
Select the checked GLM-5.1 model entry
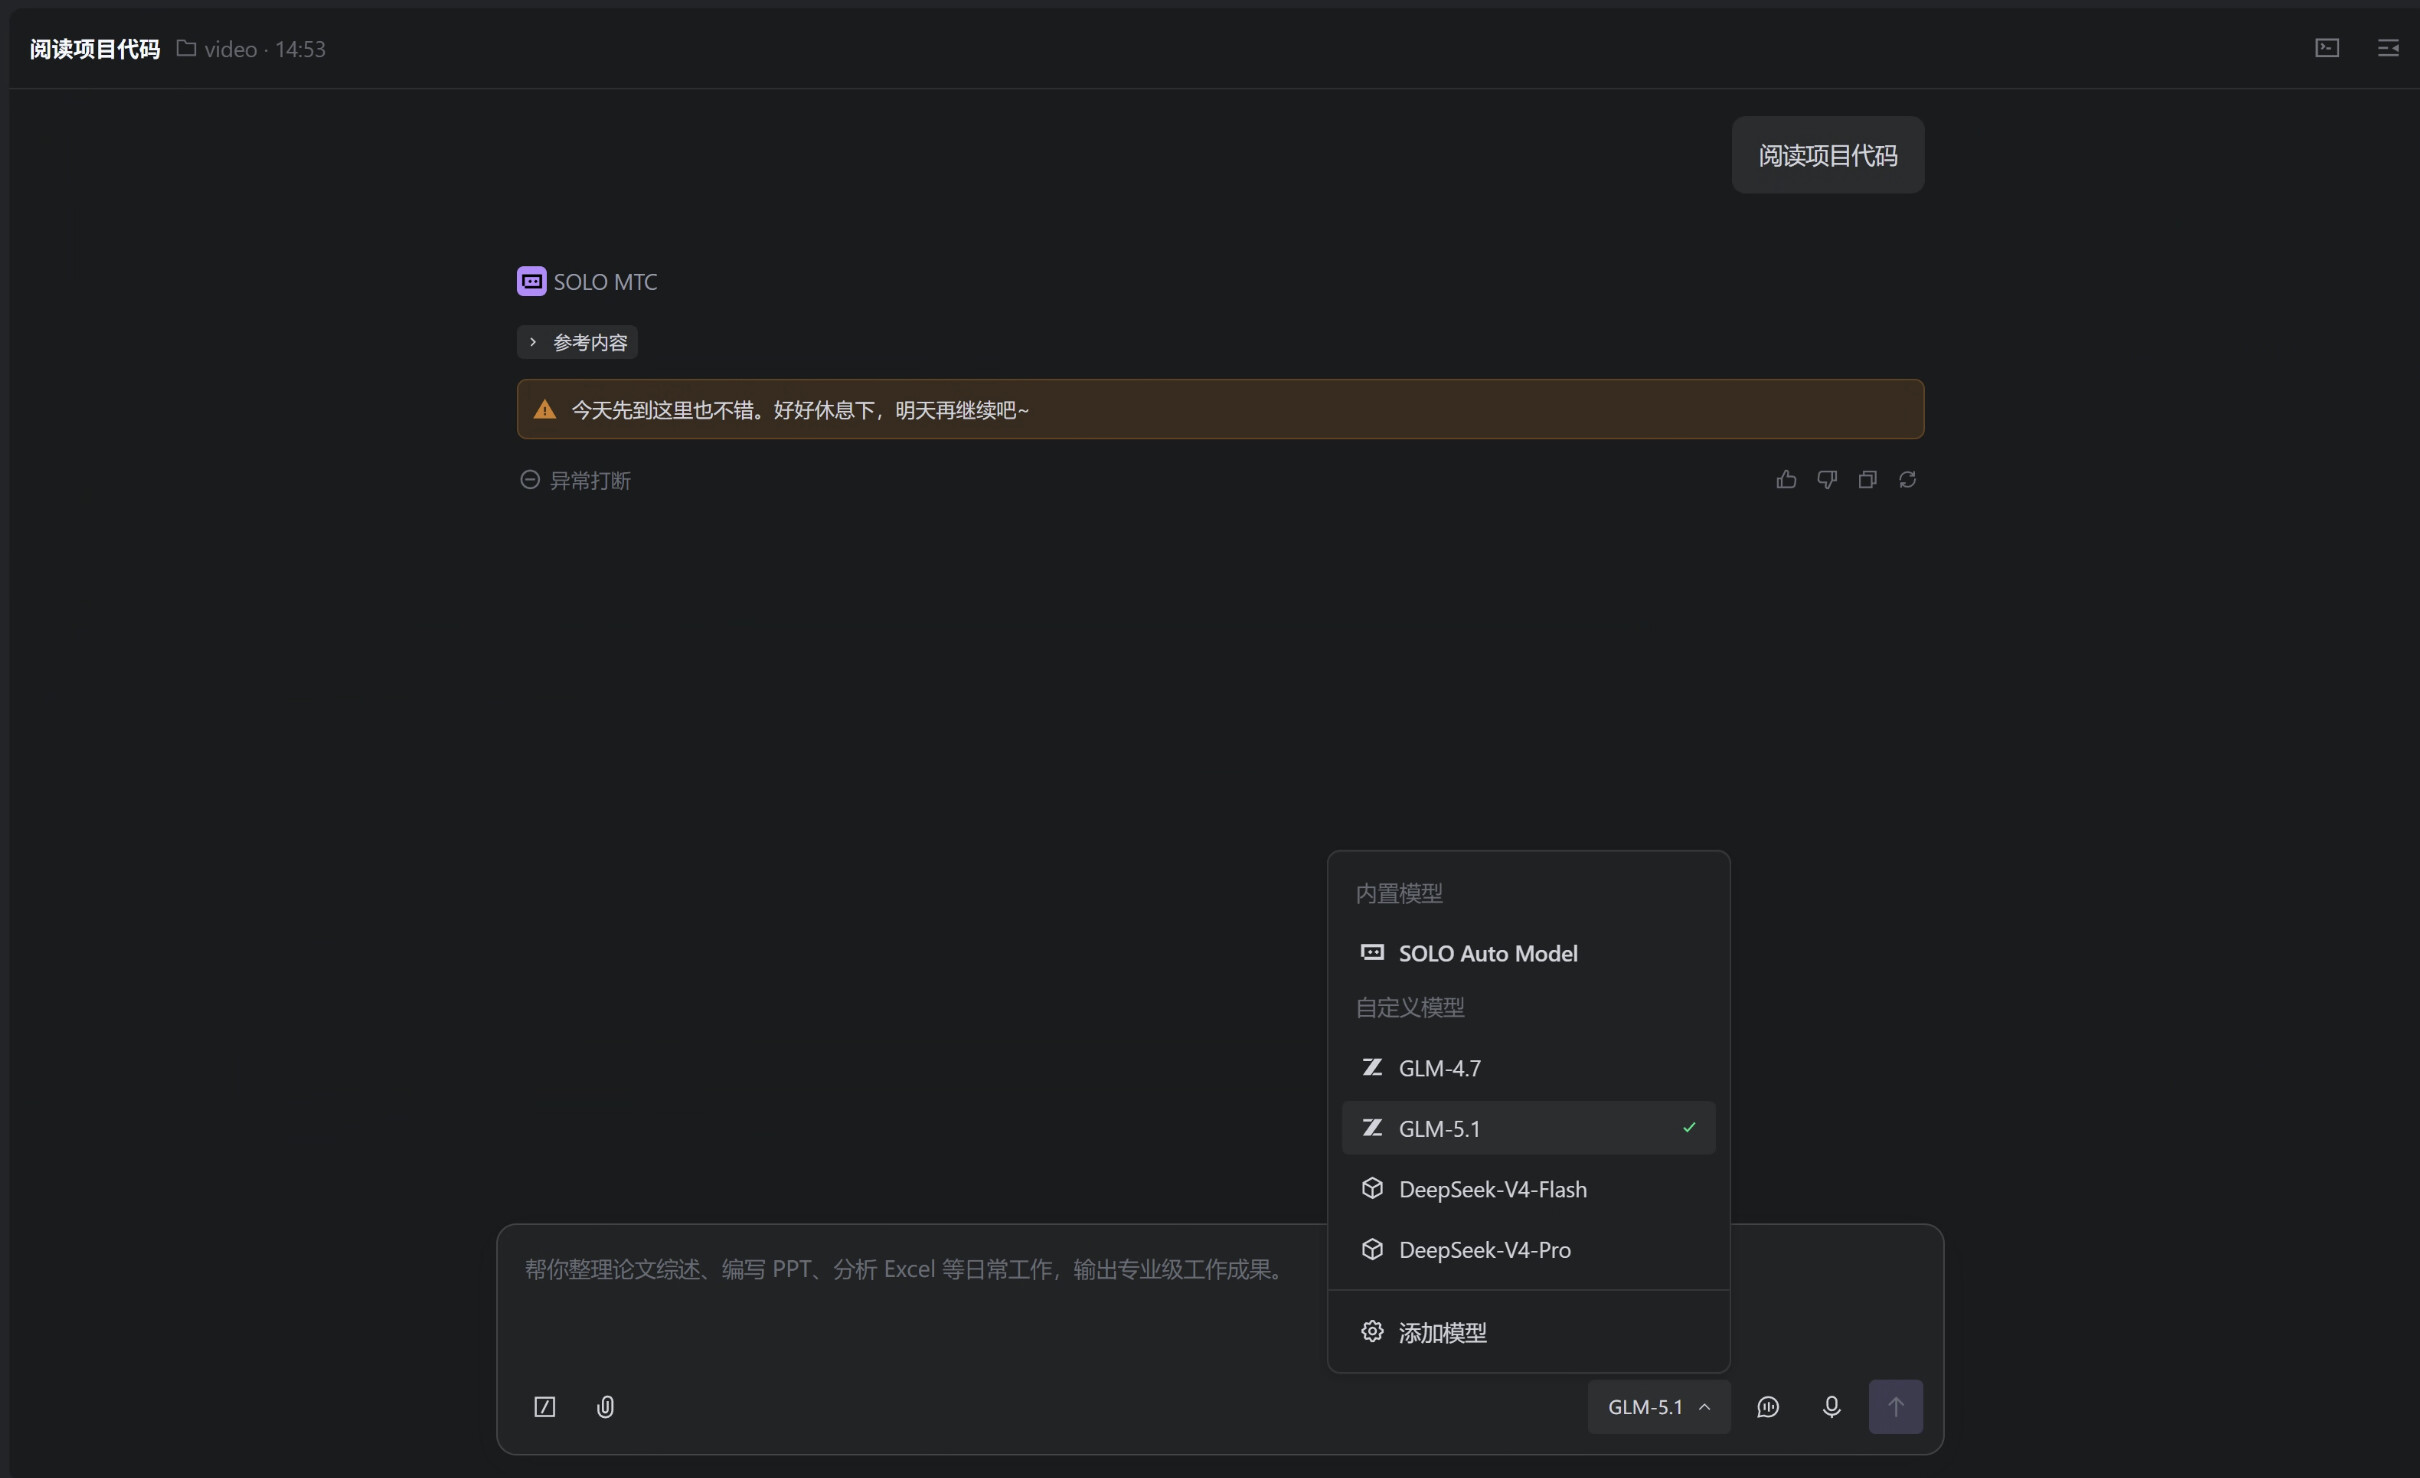(1528, 1128)
